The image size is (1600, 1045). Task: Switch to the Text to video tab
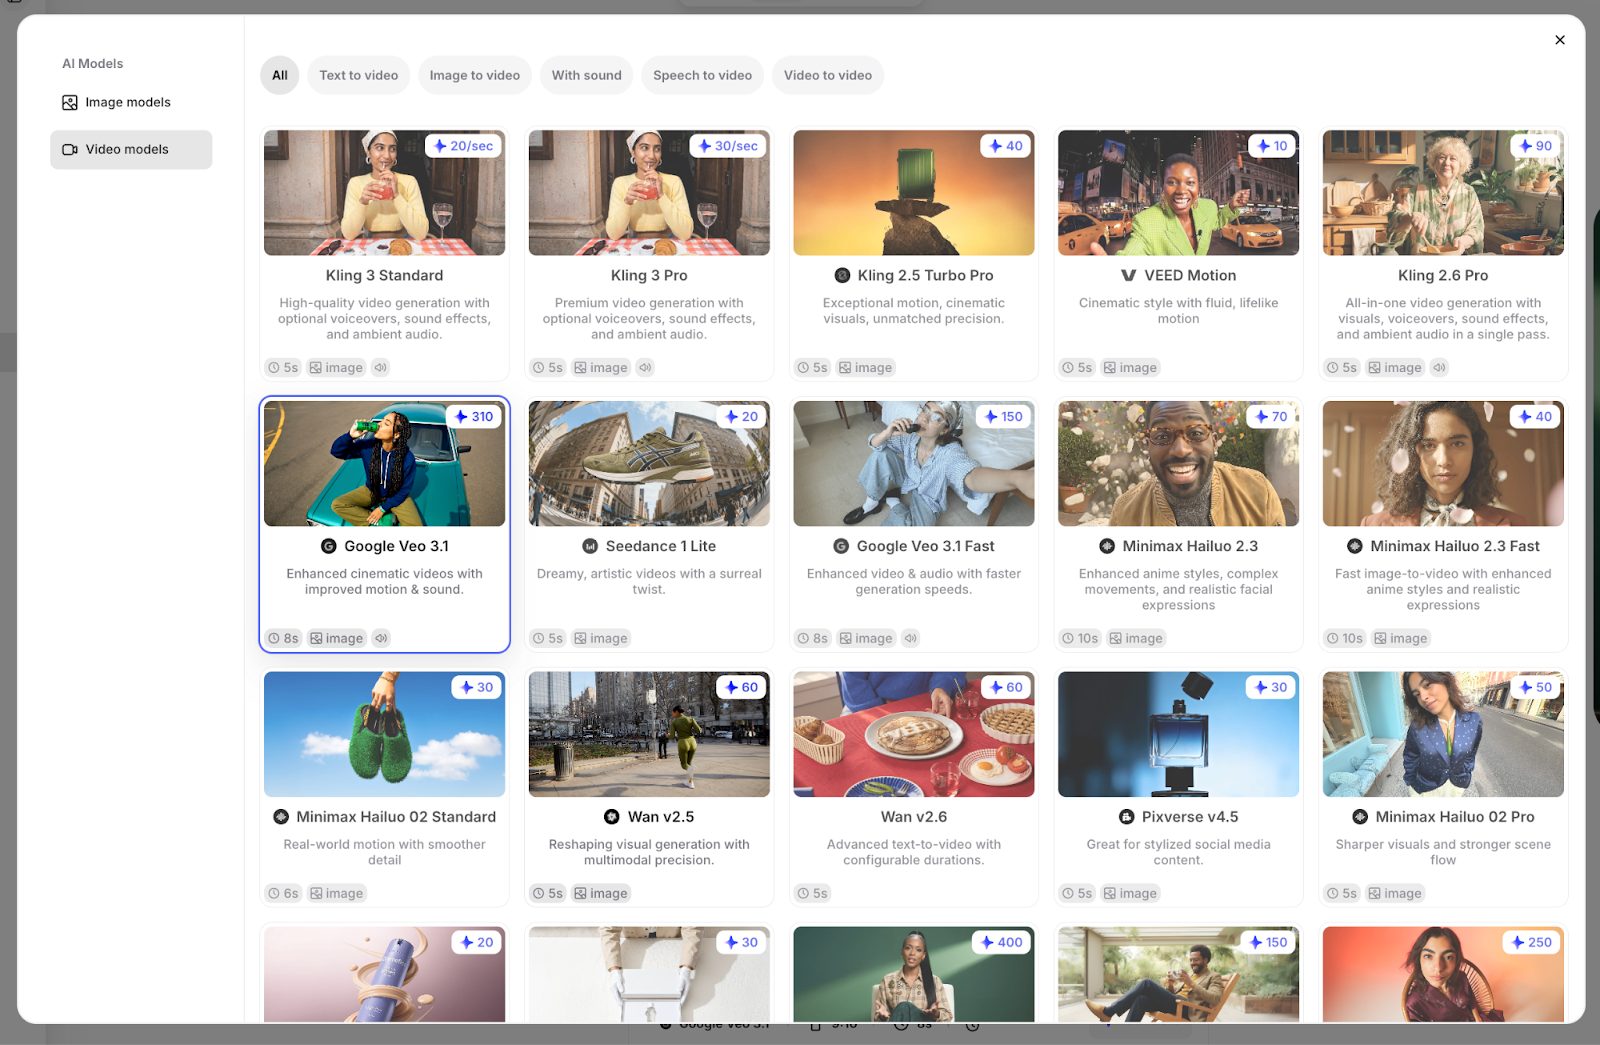pos(358,75)
